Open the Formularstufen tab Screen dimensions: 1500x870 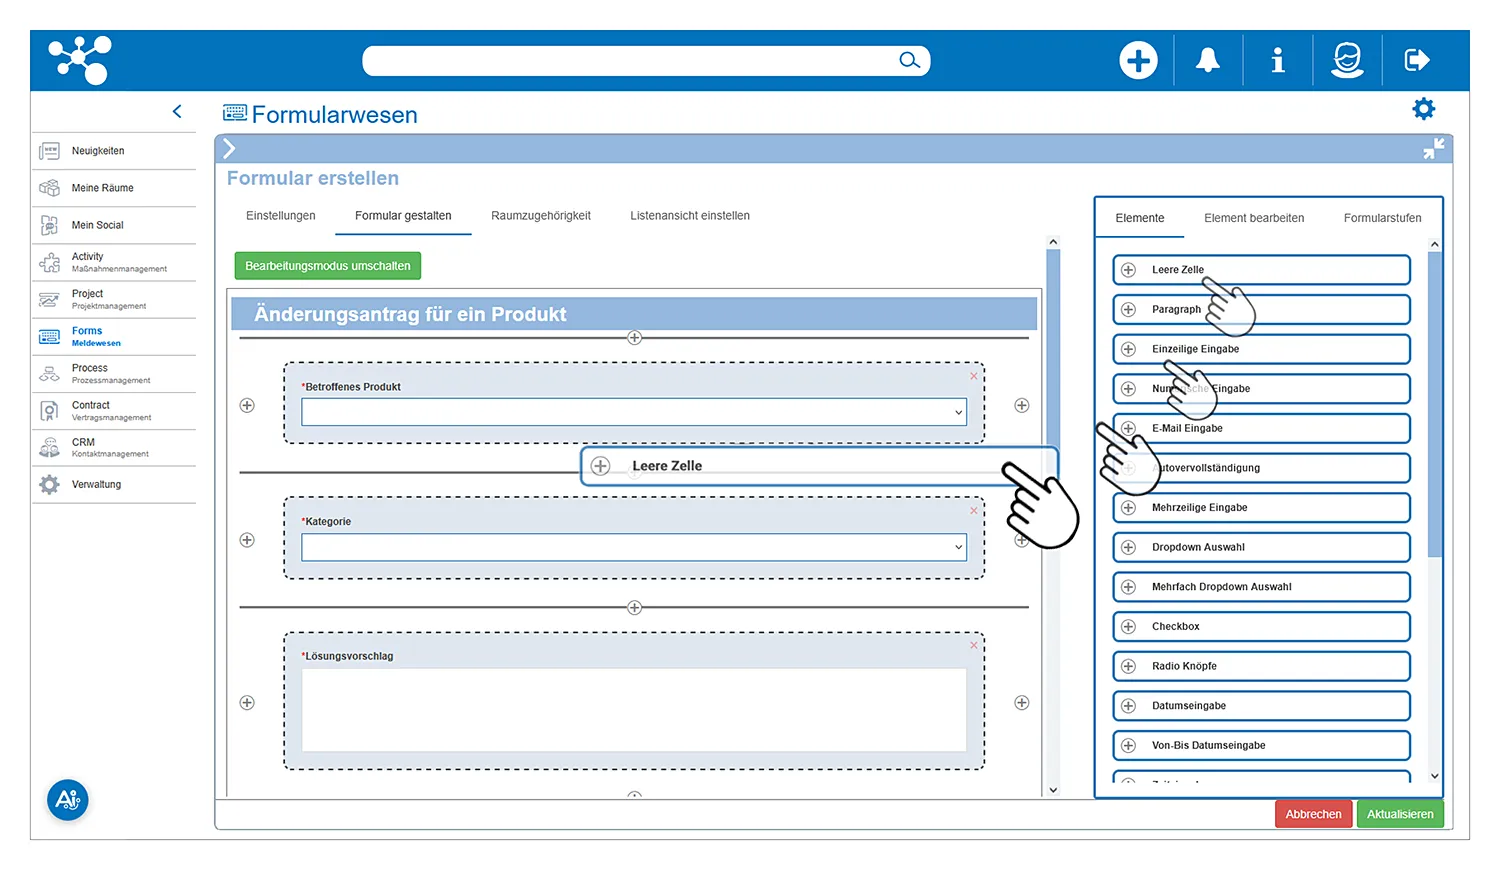tap(1382, 218)
